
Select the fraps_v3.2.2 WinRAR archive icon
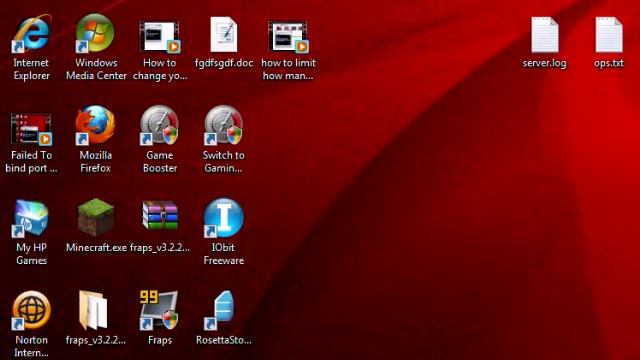tap(160, 216)
